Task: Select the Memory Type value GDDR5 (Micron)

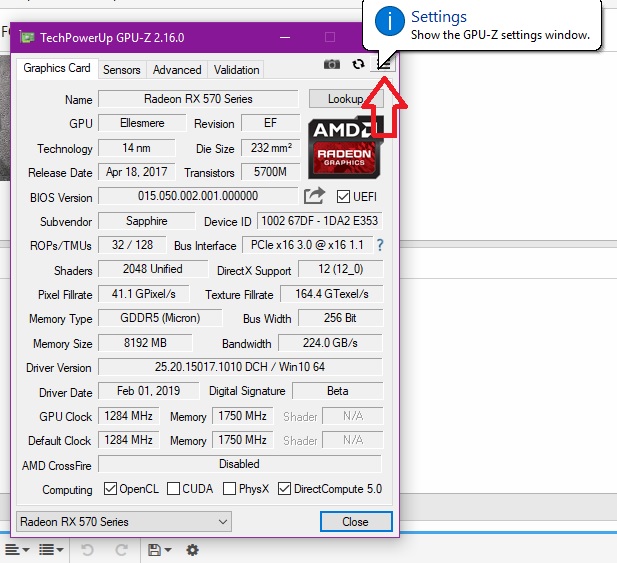Action: 160,318
